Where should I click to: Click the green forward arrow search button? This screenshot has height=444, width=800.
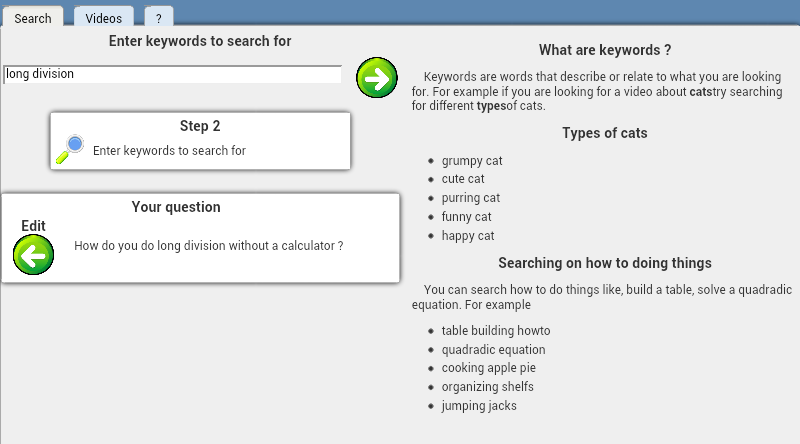(x=377, y=78)
